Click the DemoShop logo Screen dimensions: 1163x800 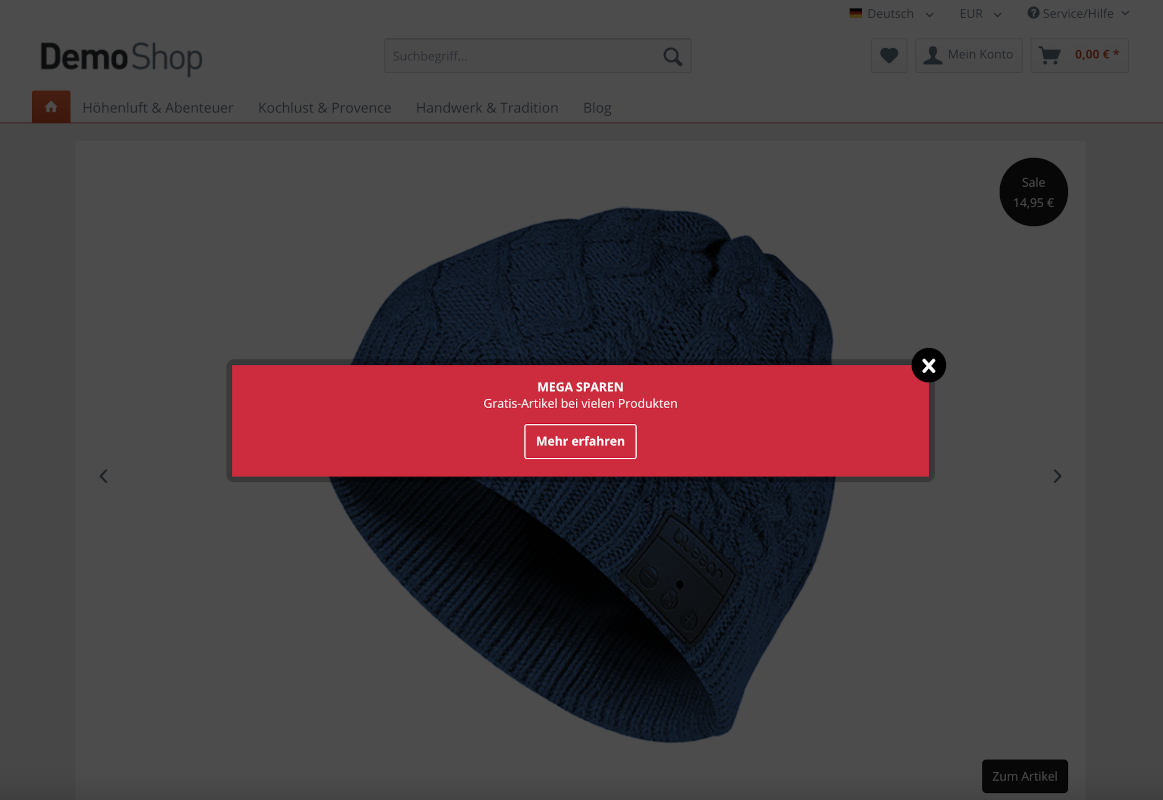121,58
